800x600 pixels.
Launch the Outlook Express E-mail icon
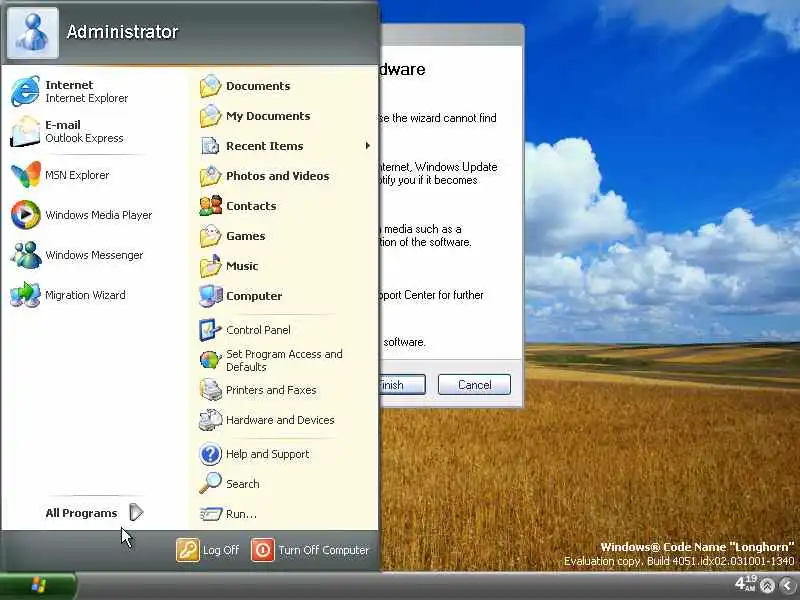[25, 131]
